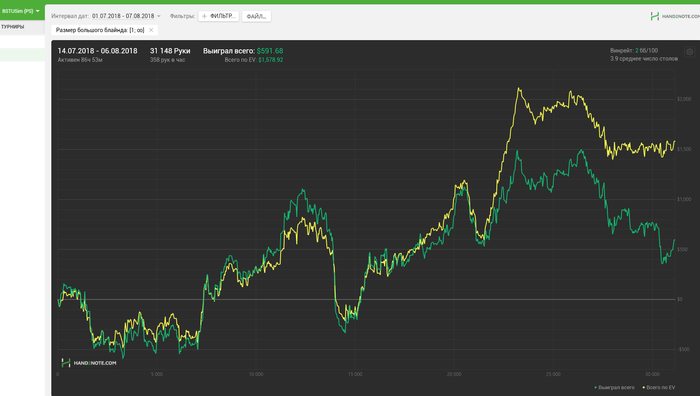Viewport: 700px width, 396px height.
Task: Click the total winnings value $591.68
Action: [270, 51]
